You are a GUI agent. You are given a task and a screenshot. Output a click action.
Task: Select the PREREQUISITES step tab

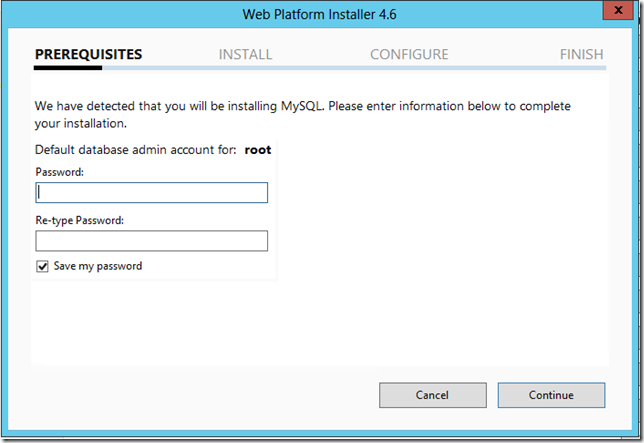pos(88,54)
